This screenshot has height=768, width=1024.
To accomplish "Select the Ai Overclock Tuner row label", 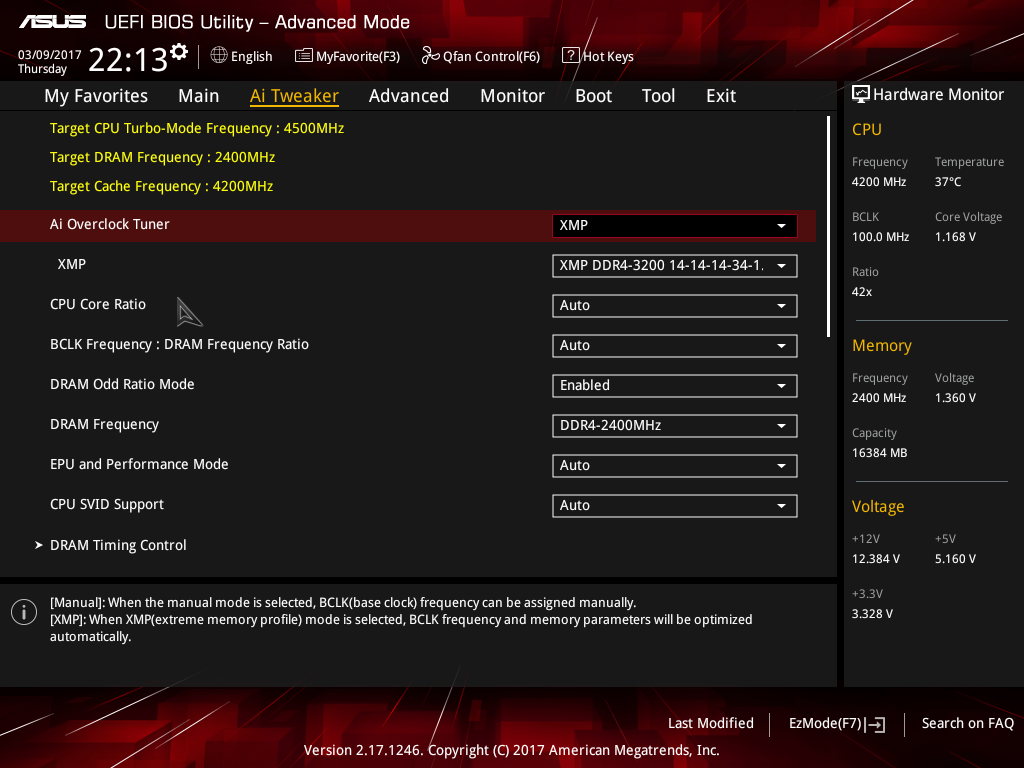I will [x=110, y=225].
